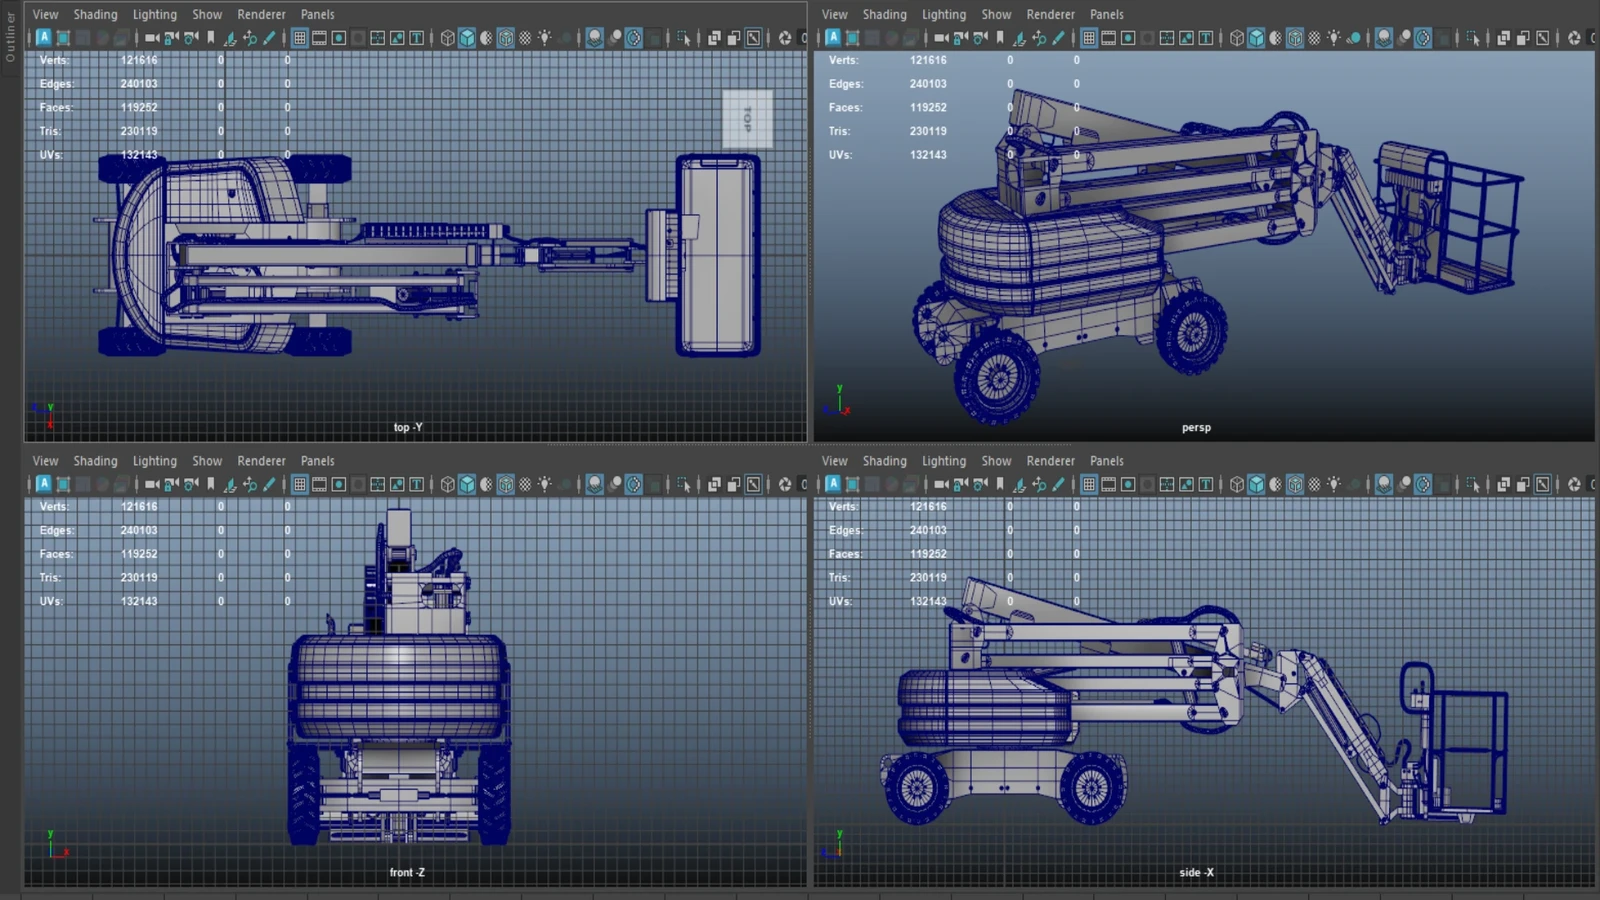Toggle Multisample Anti-aliasing in persp panel
The image size is (1600, 900).
(x=1423, y=38)
